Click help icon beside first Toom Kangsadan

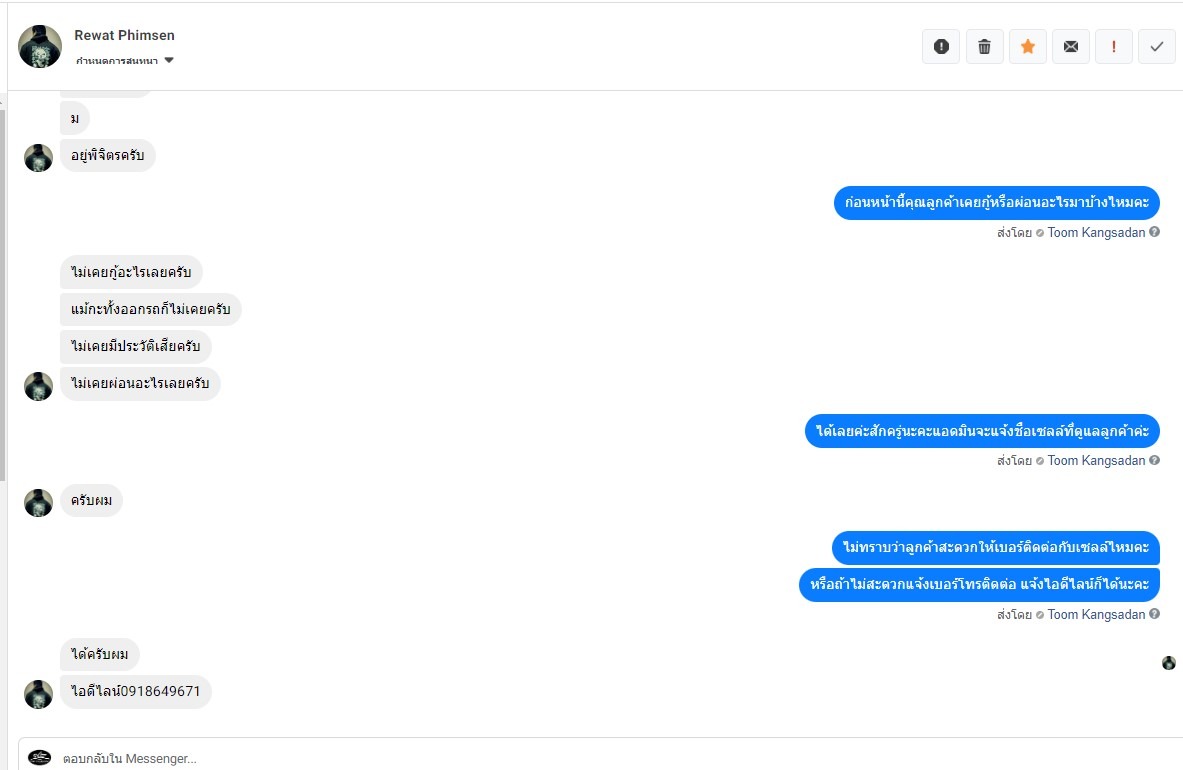[x=1155, y=232]
